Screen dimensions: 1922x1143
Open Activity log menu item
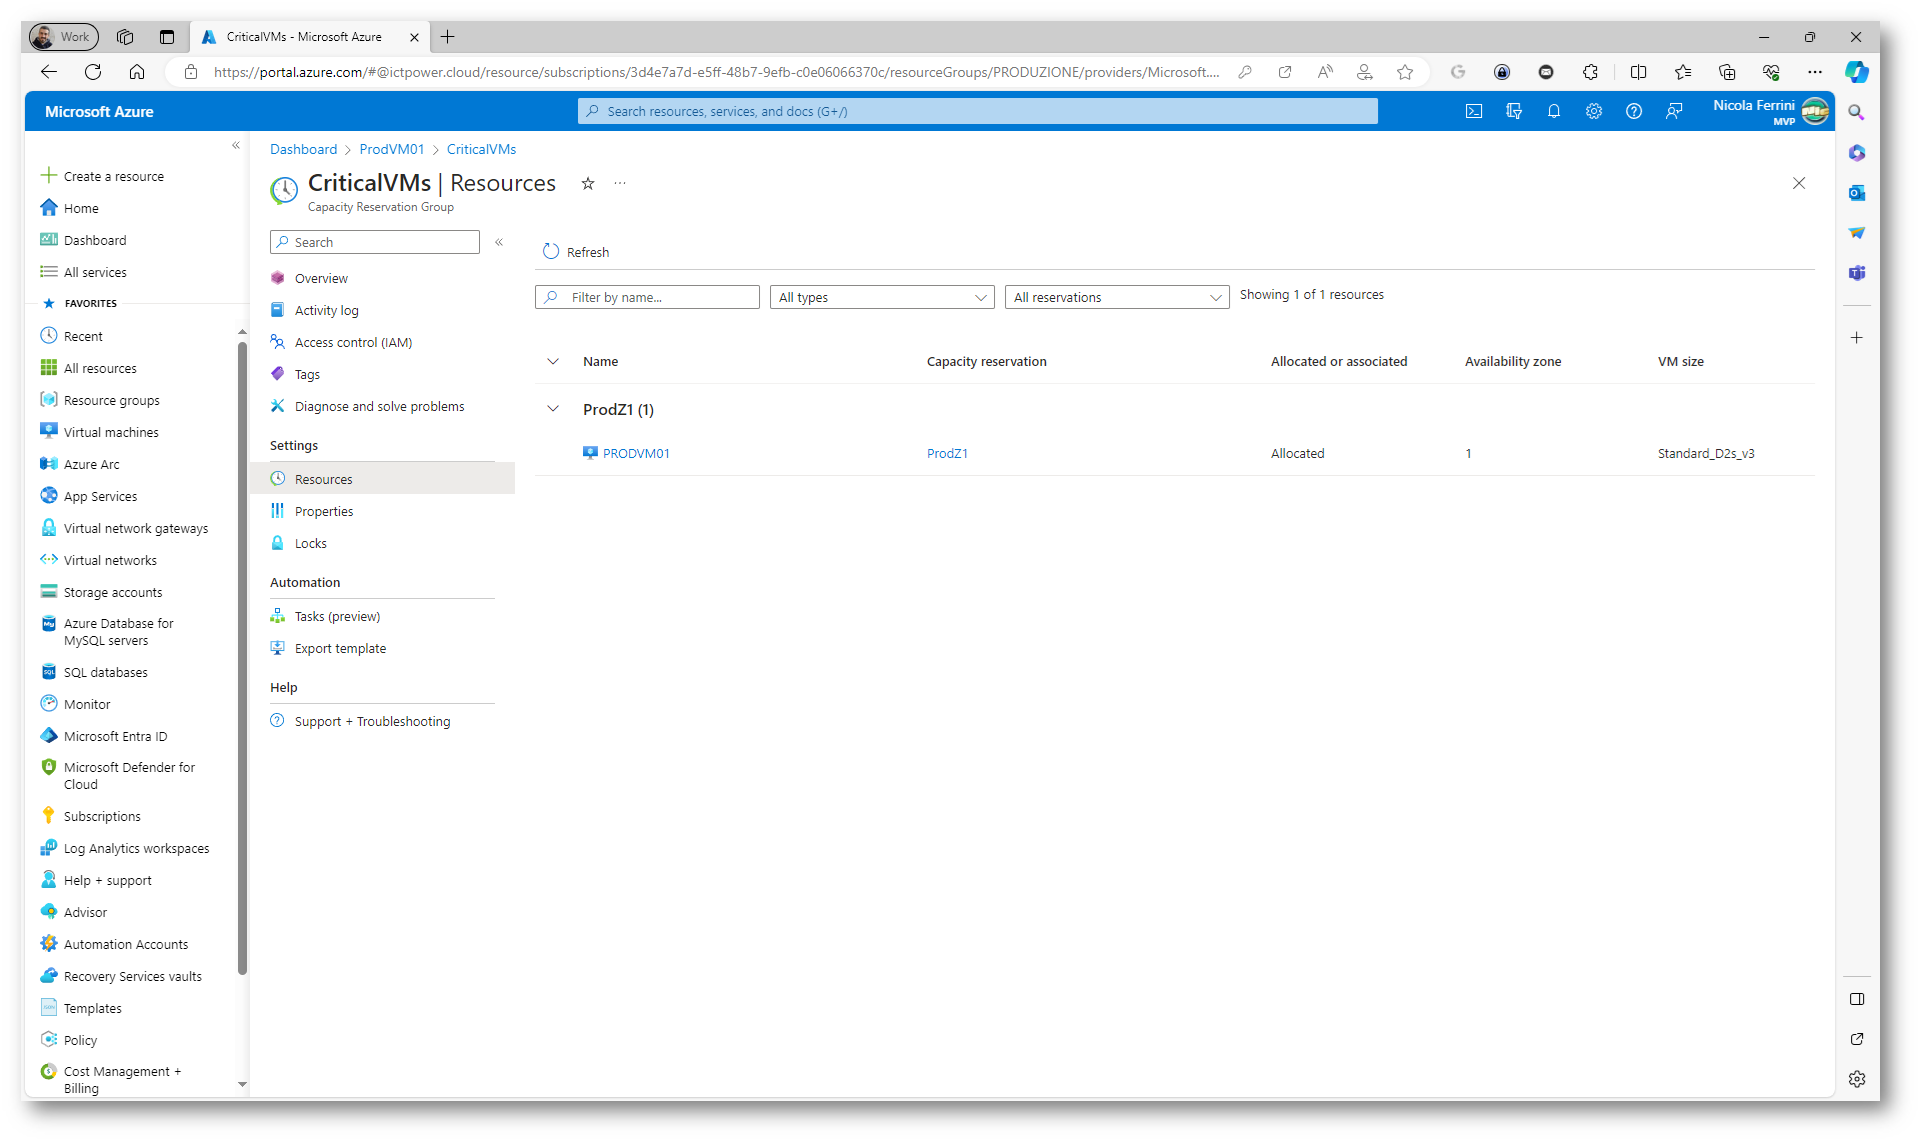[x=326, y=310]
